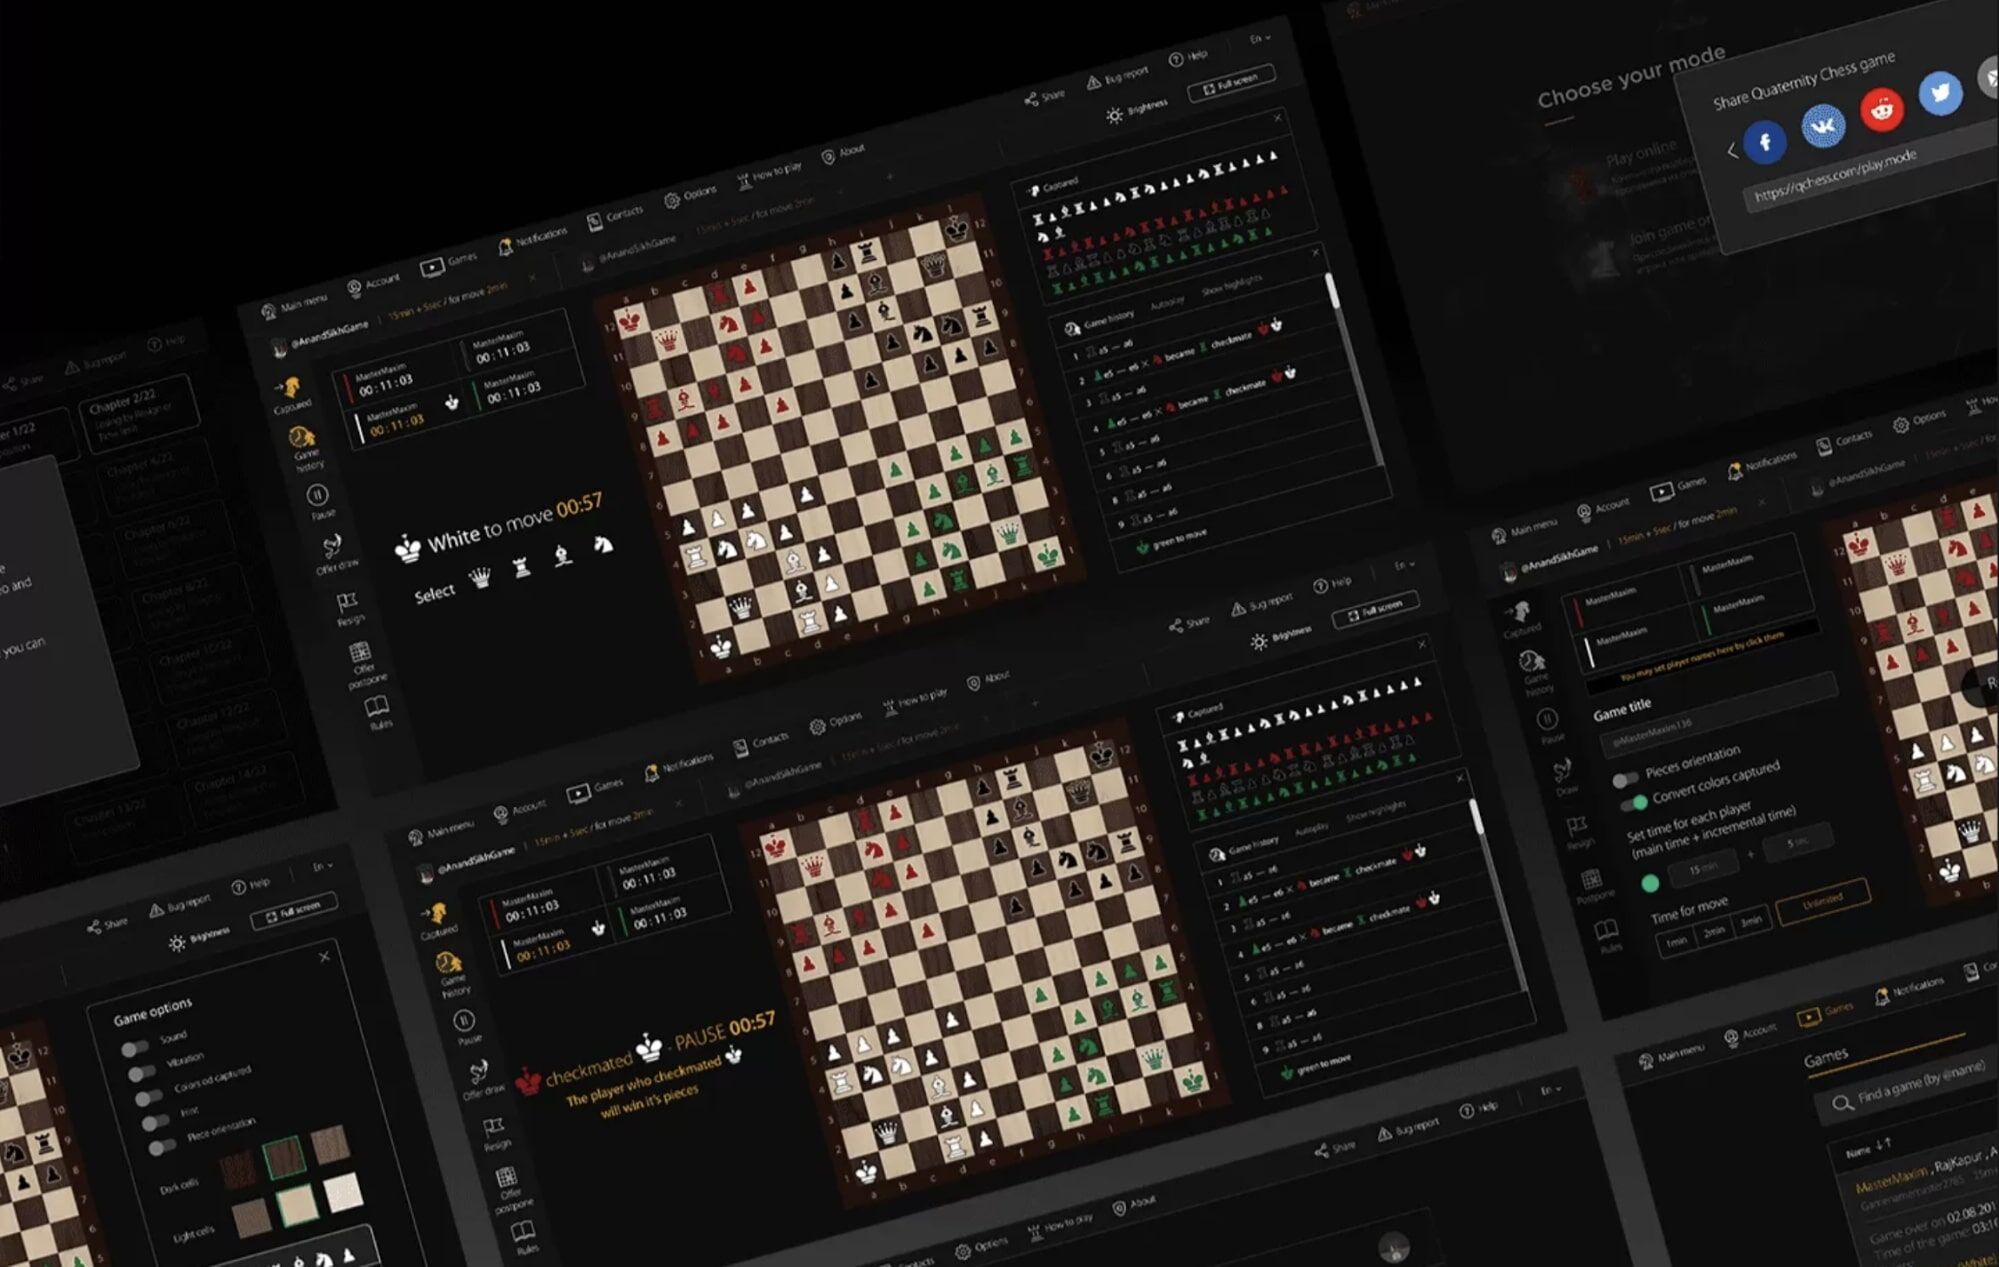Click the Twitter share icon
1999x1267 pixels.
pyautogui.click(x=1940, y=93)
